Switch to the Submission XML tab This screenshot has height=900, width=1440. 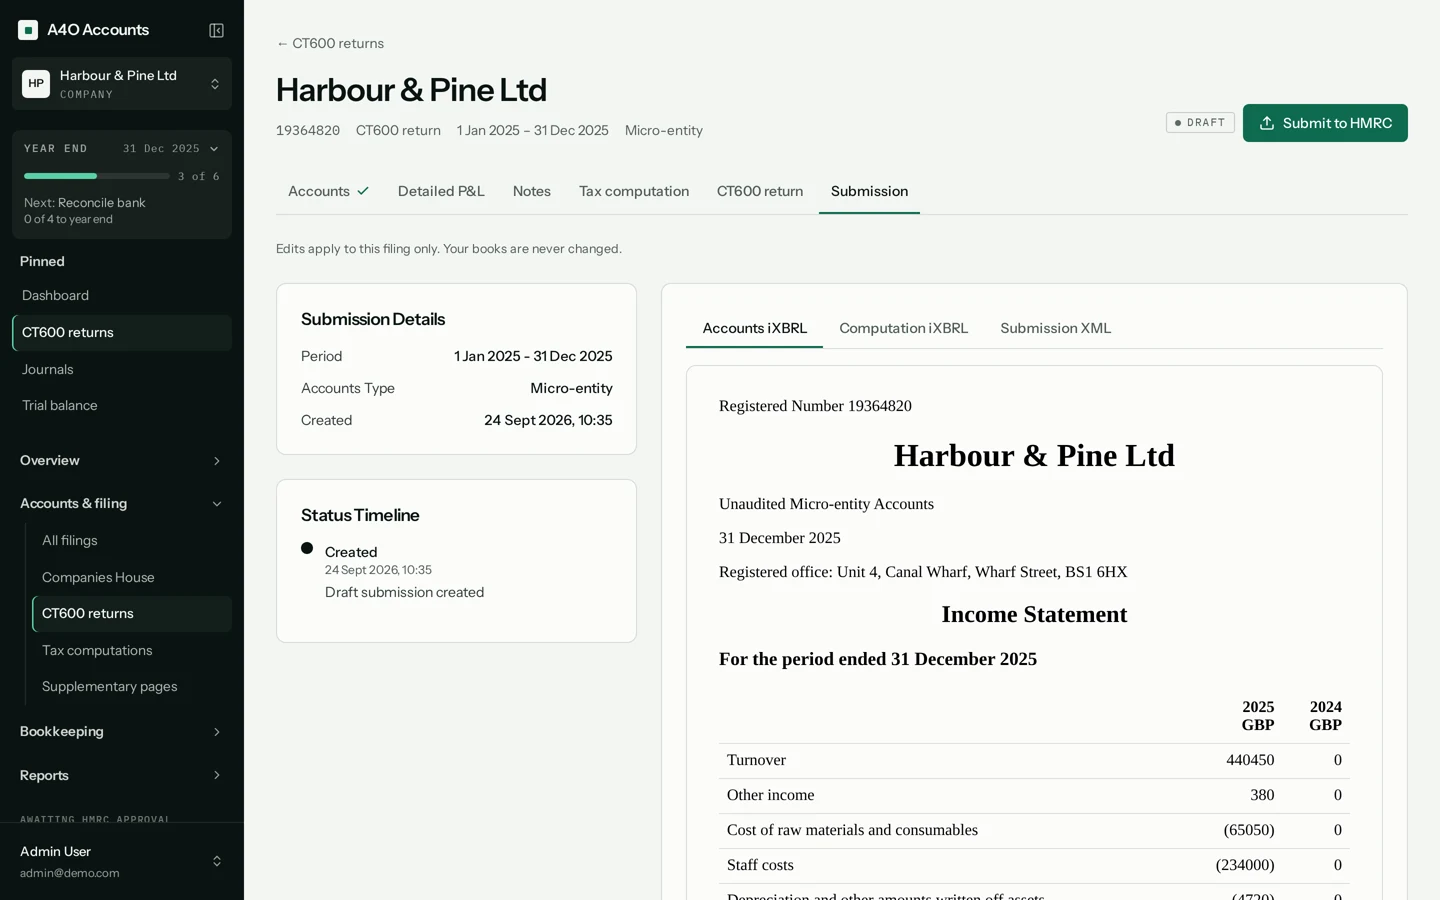coord(1055,328)
